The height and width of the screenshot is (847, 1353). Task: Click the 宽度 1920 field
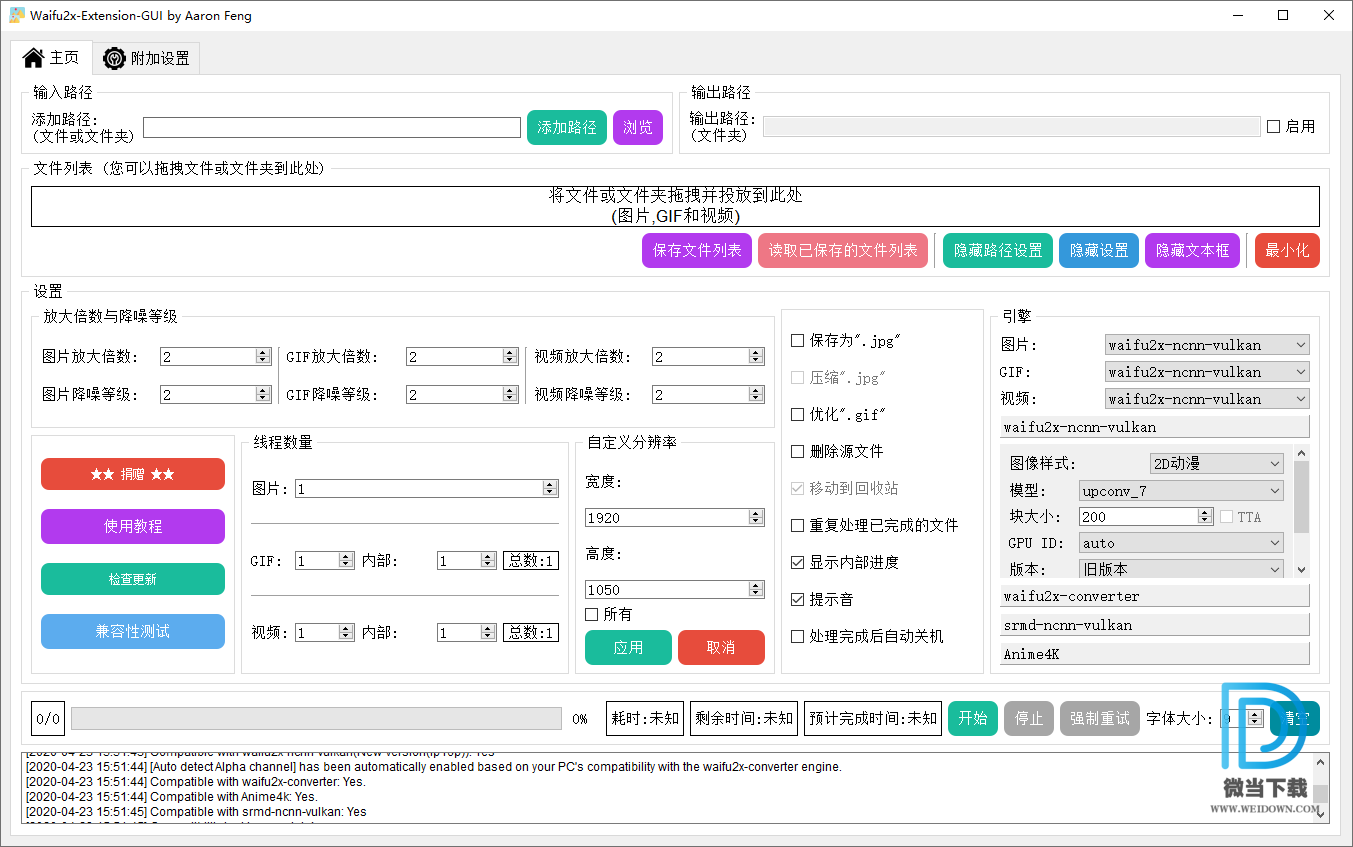pyautogui.click(x=675, y=517)
